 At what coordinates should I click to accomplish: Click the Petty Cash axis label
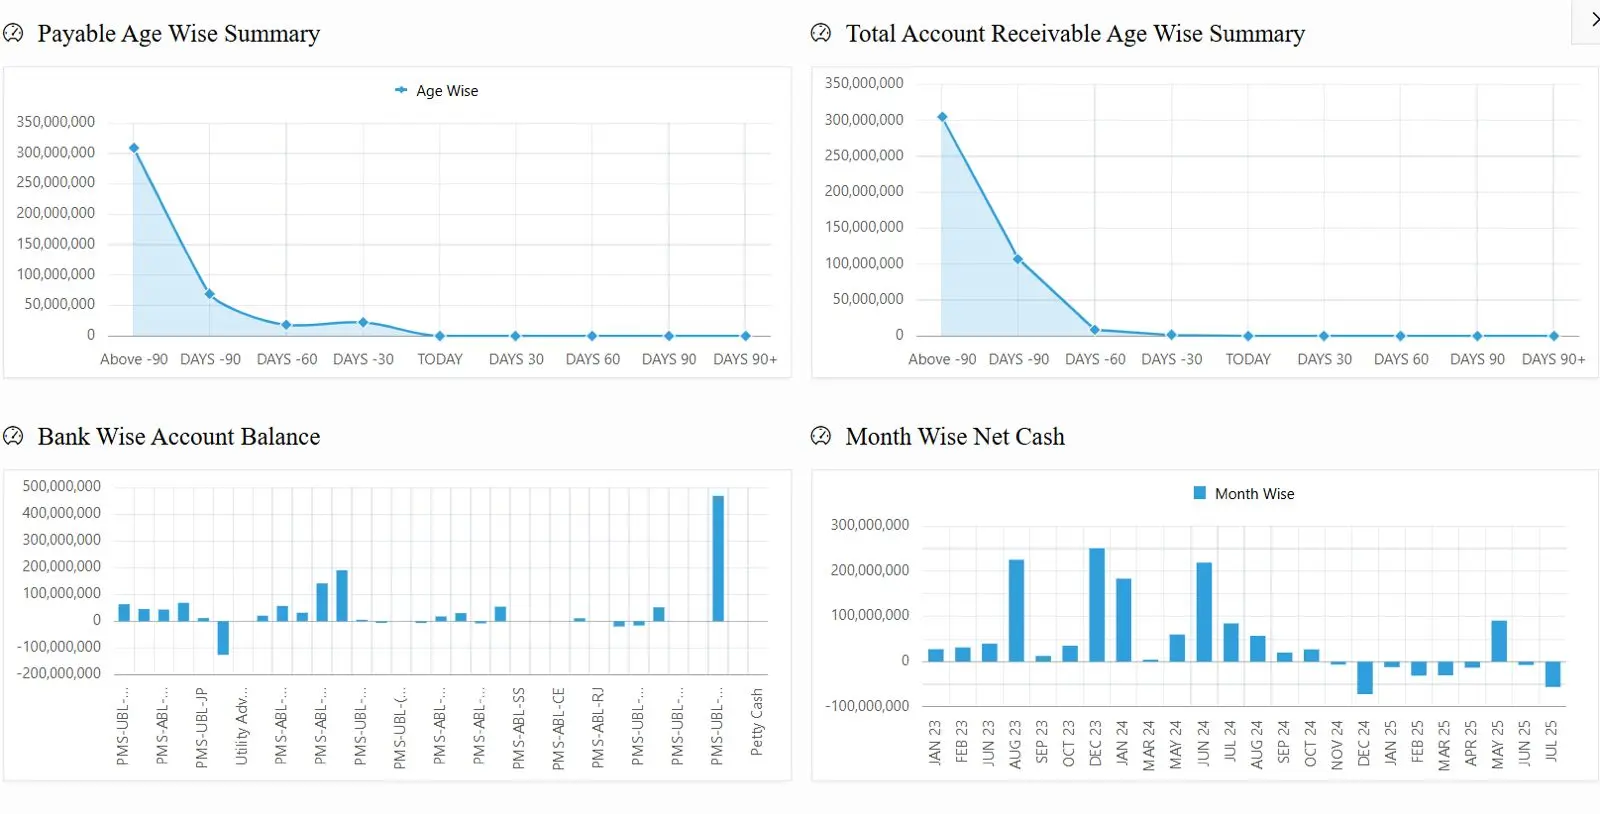pyautogui.click(x=757, y=721)
